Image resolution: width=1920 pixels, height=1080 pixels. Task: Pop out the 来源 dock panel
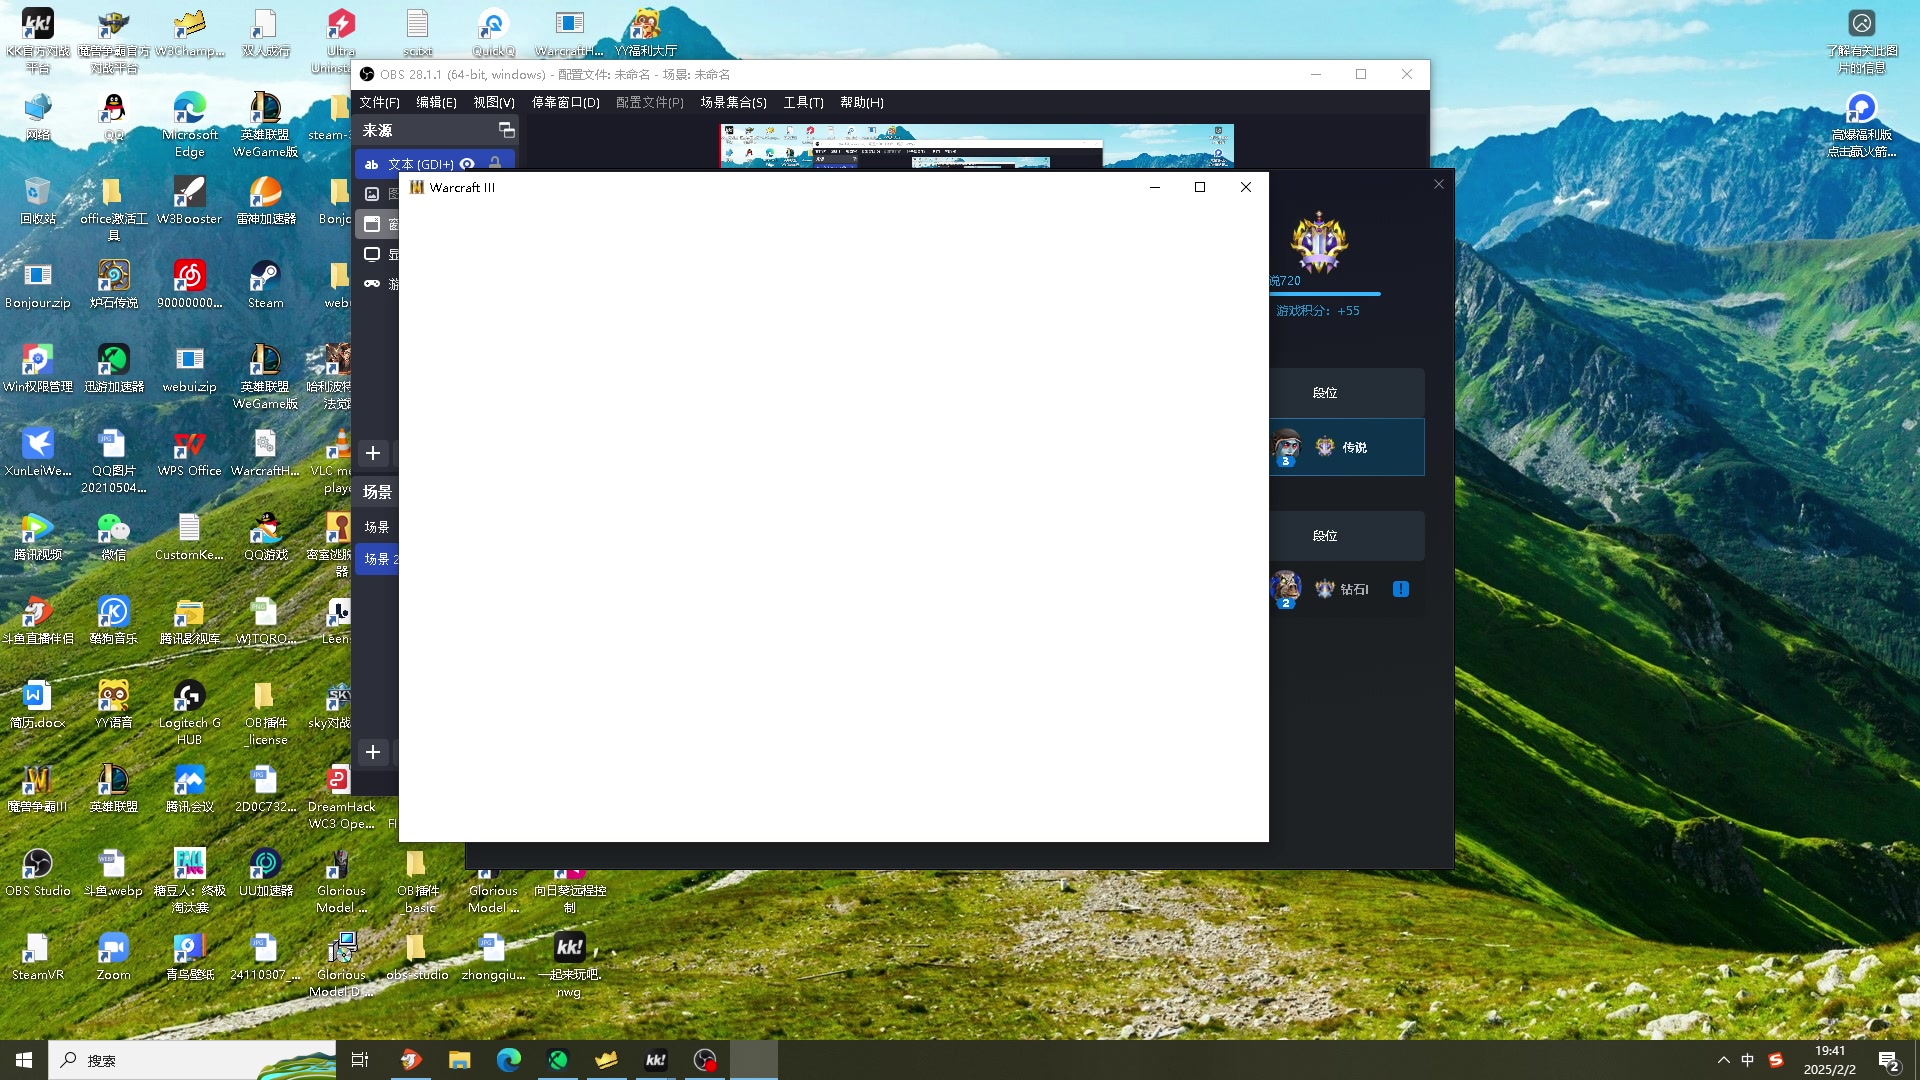506,131
